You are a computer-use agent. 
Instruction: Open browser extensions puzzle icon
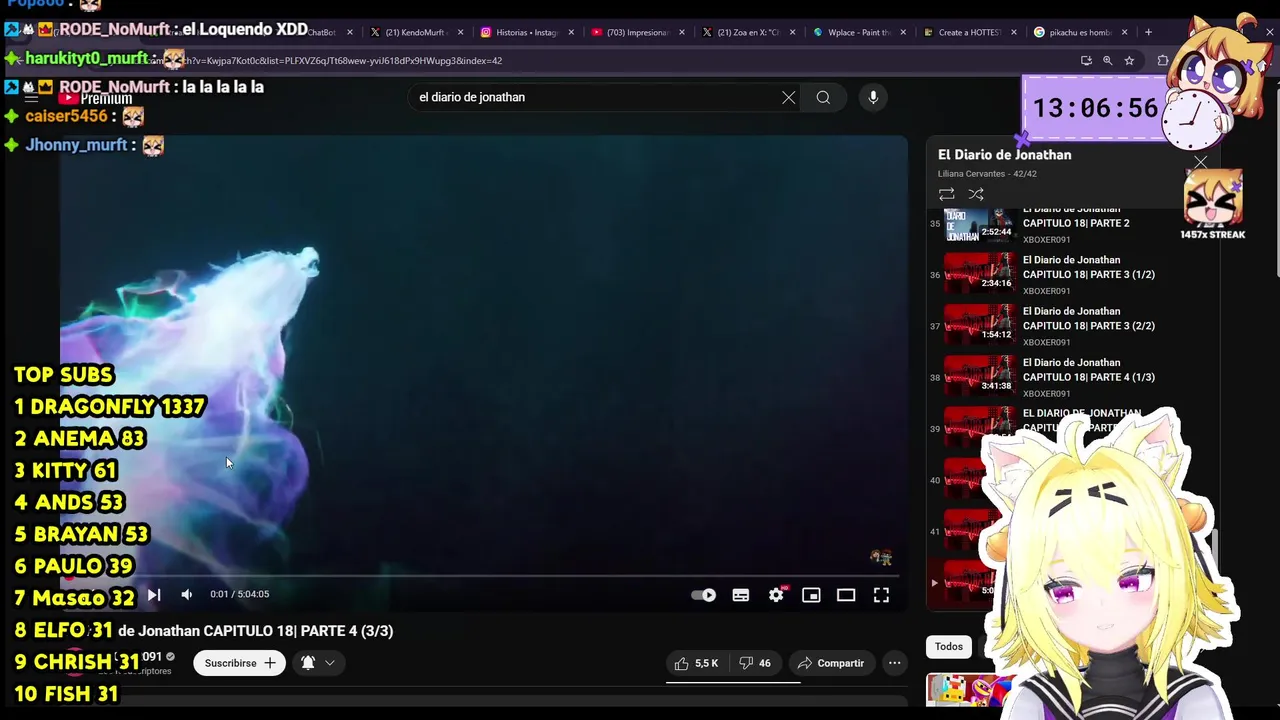click(1162, 60)
